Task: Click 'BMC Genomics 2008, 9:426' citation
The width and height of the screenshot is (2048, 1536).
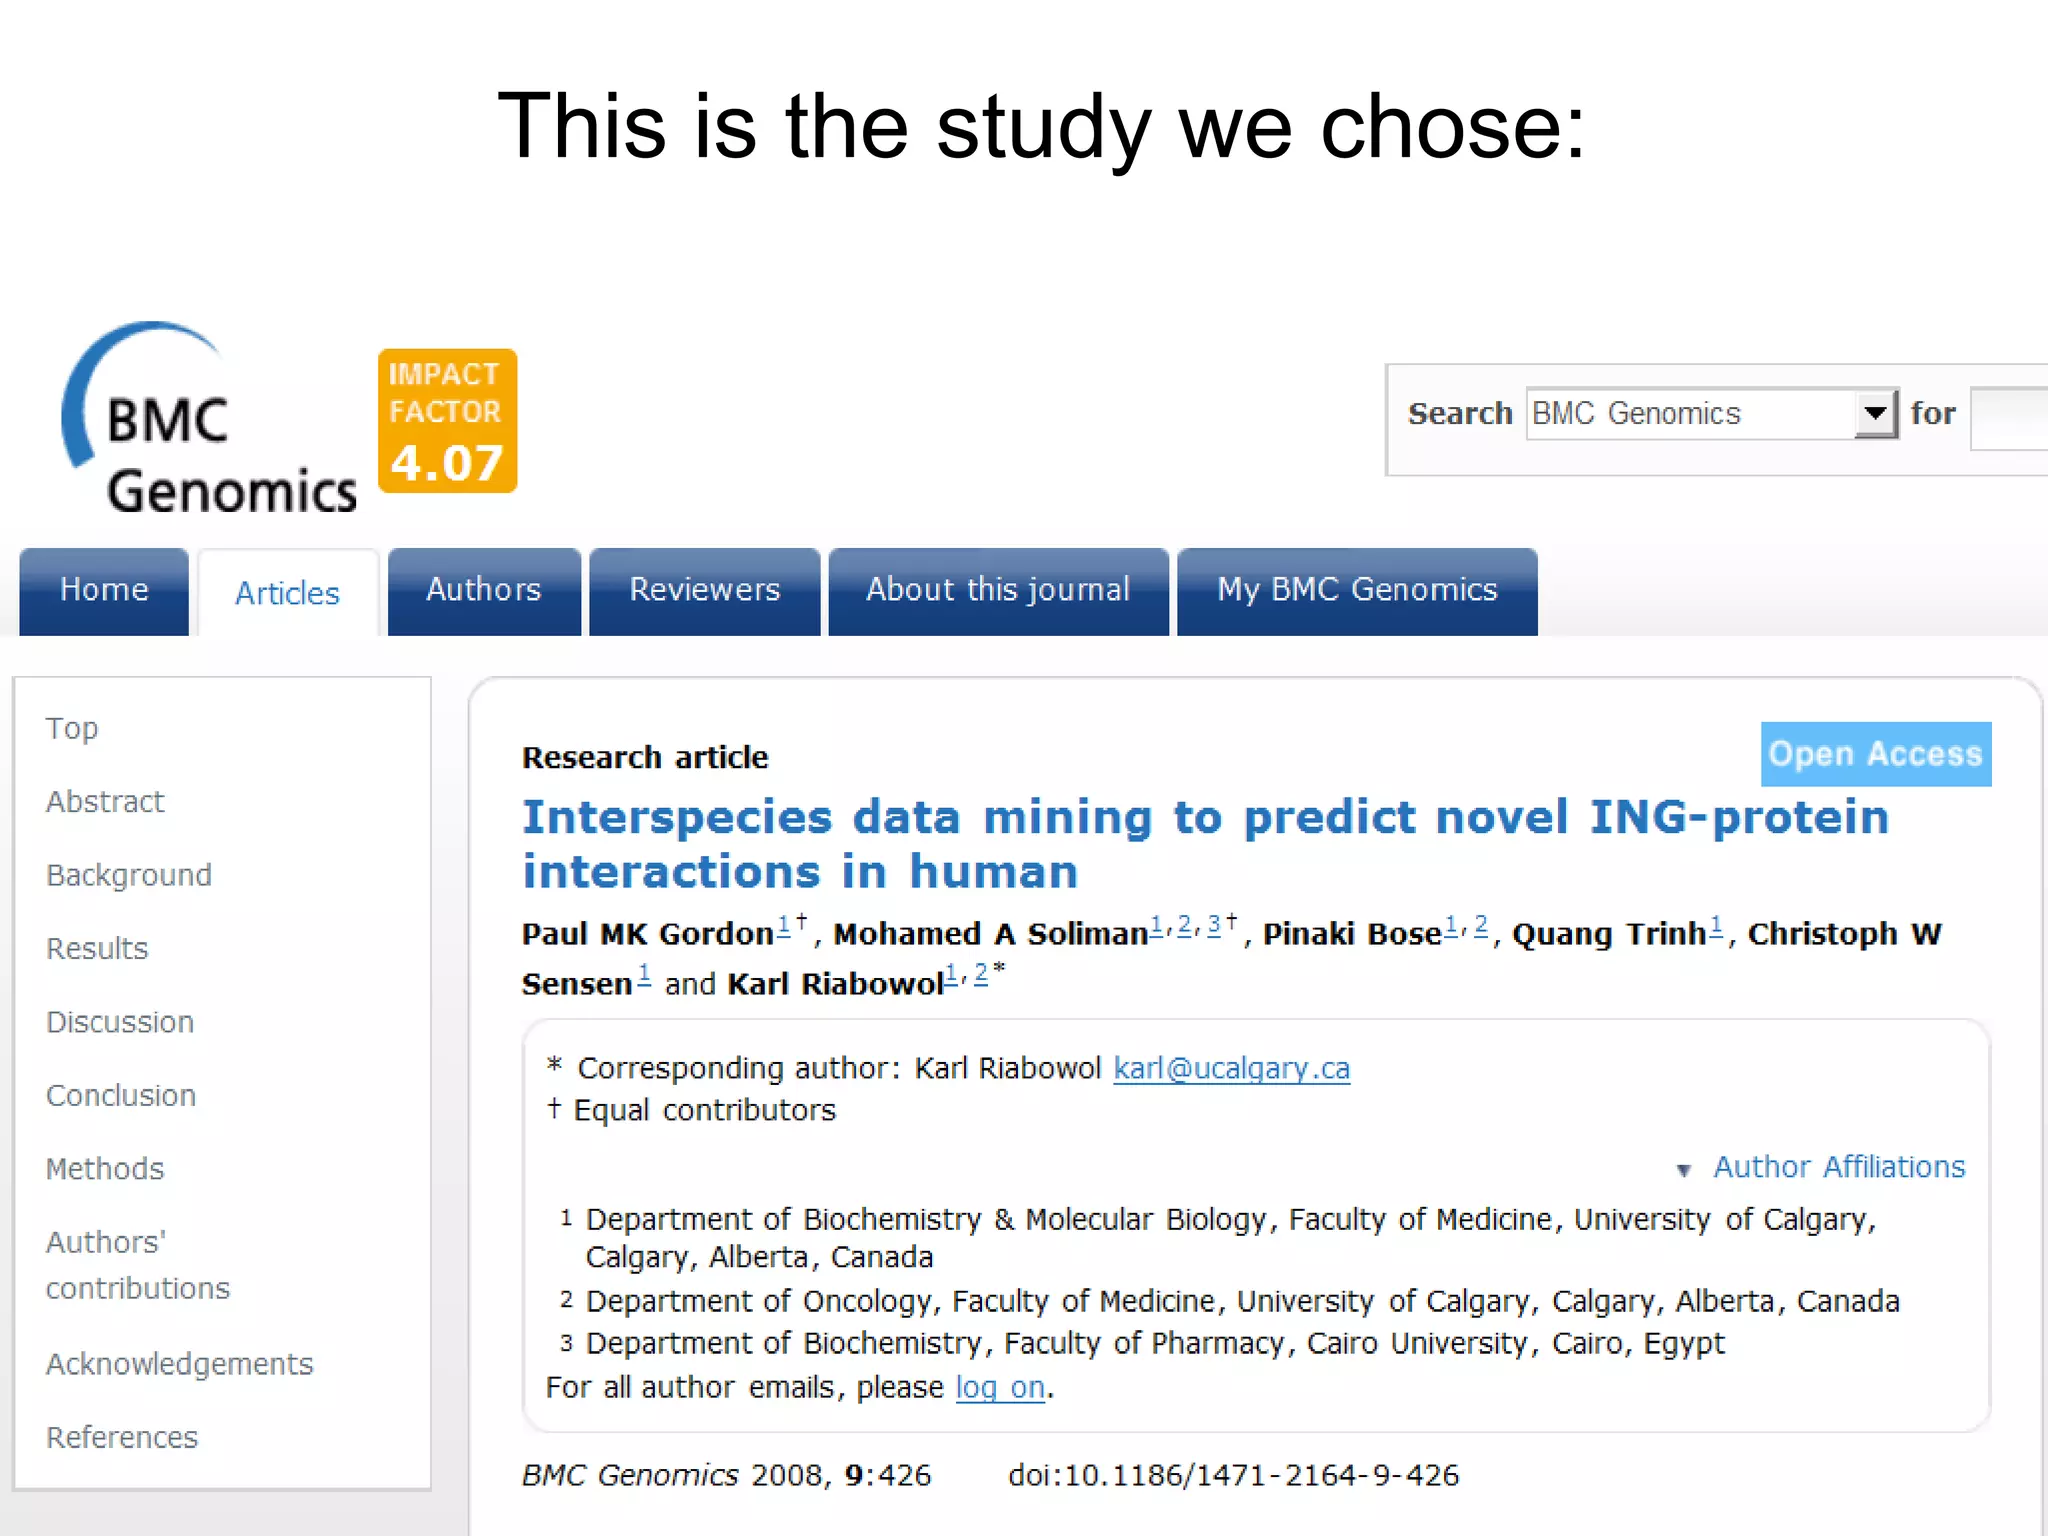Action: 727,1476
